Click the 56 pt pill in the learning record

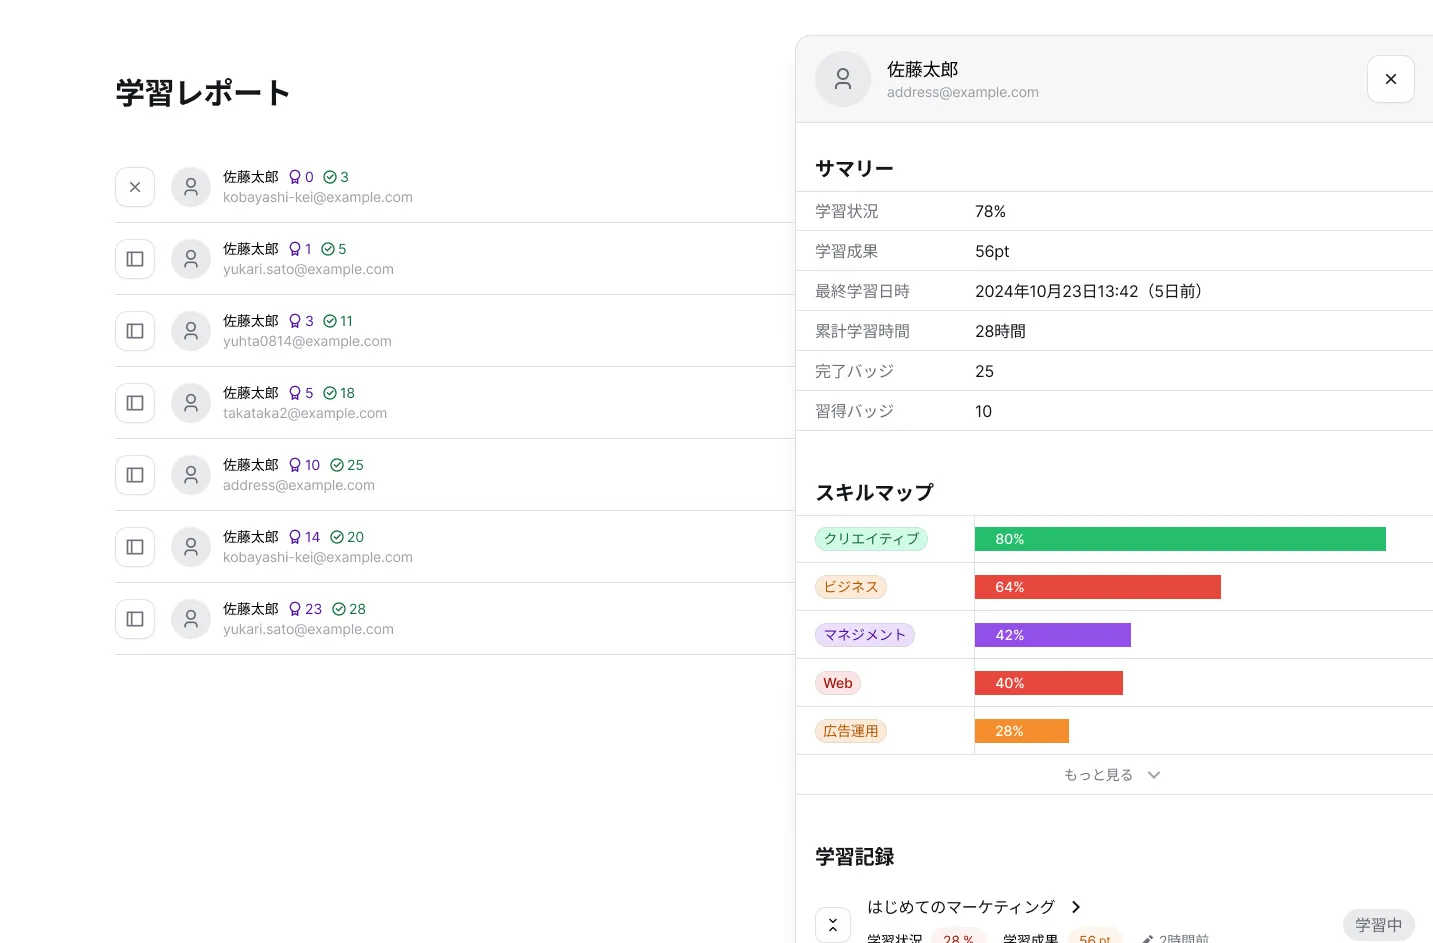pos(1094,937)
